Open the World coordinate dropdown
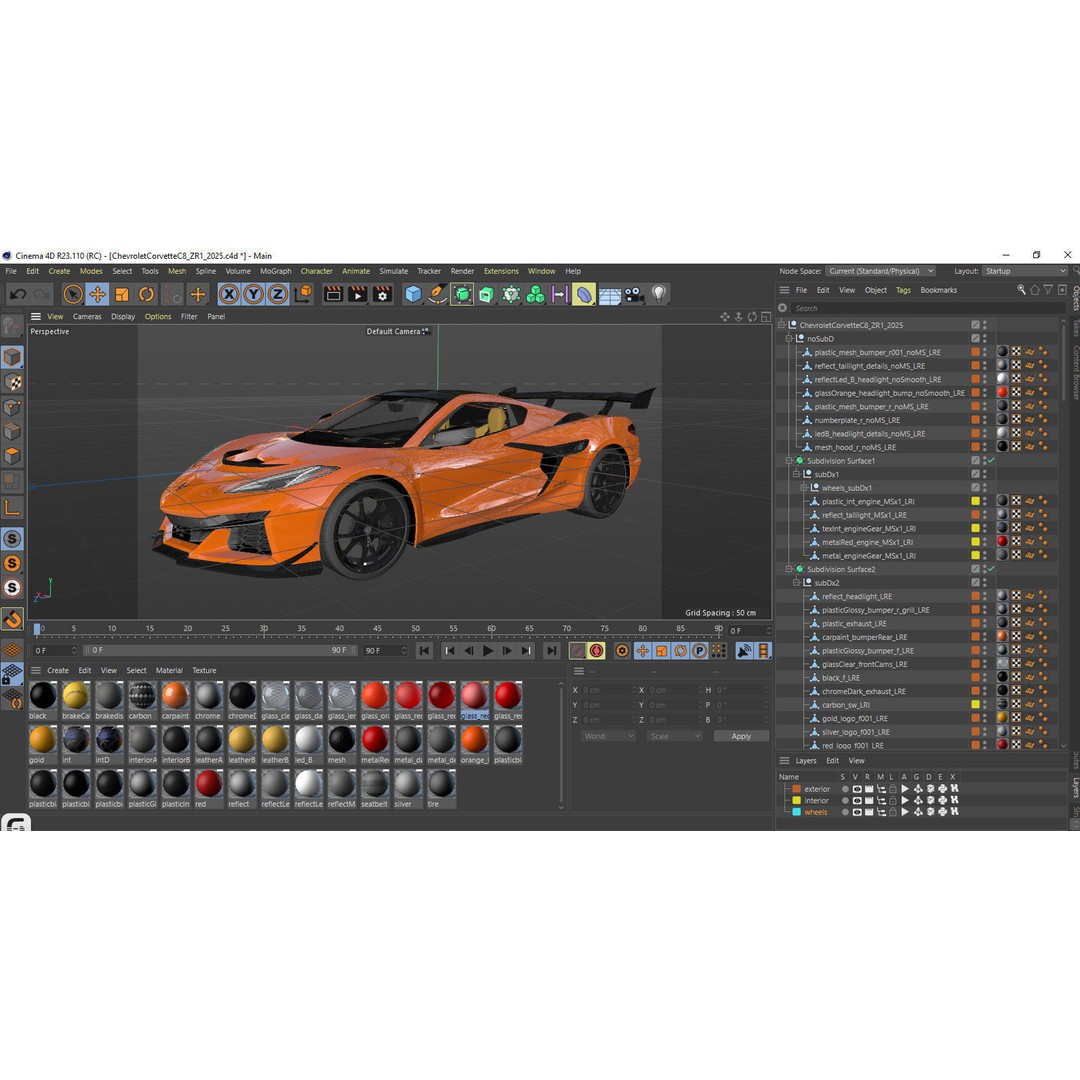 608,736
